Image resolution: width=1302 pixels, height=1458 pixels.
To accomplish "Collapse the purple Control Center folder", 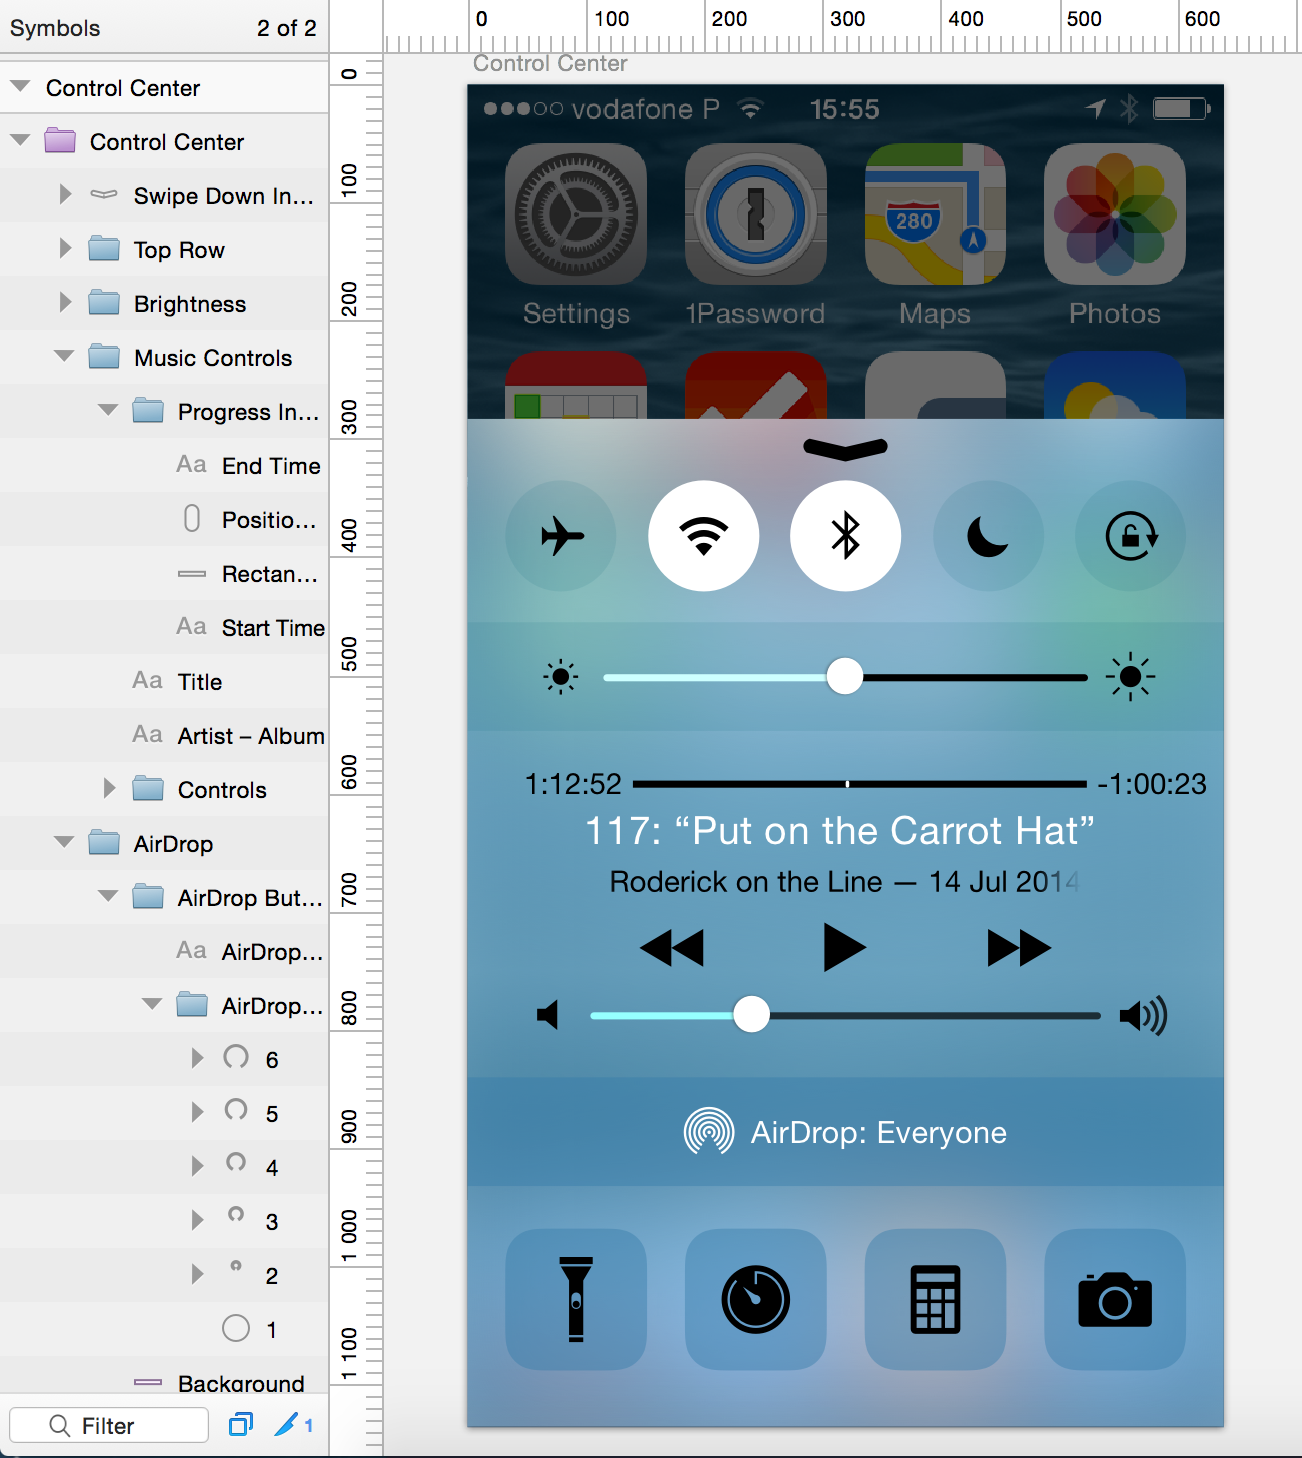I will (x=20, y=141).
